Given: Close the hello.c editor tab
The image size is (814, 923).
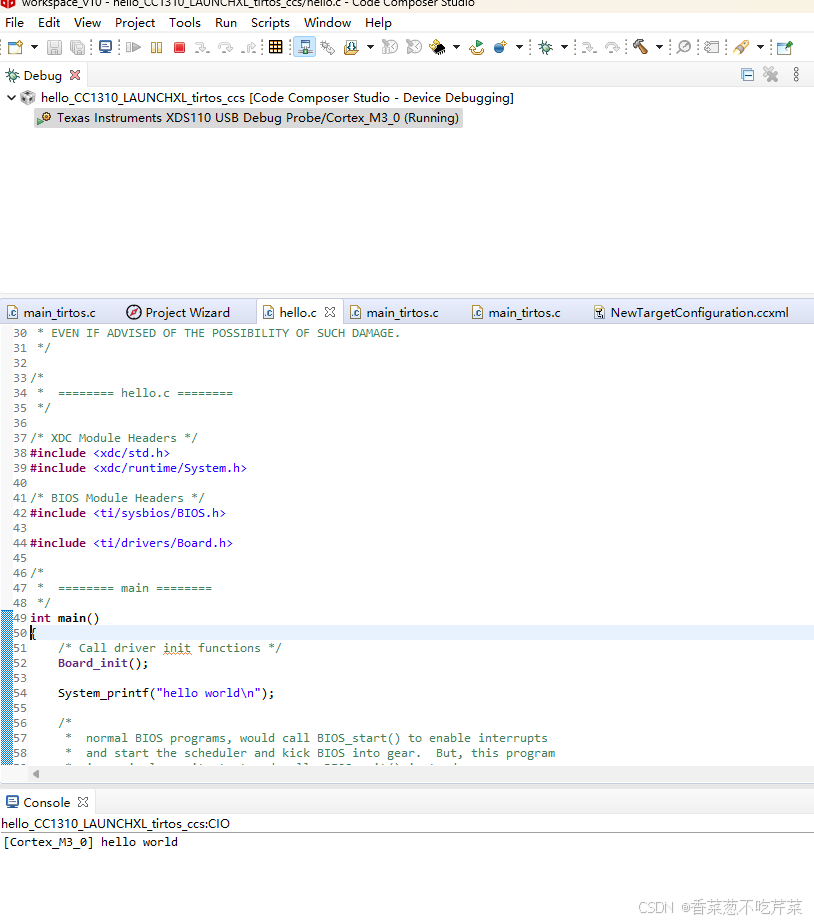Looking at the screenshot, I should 330,312.
